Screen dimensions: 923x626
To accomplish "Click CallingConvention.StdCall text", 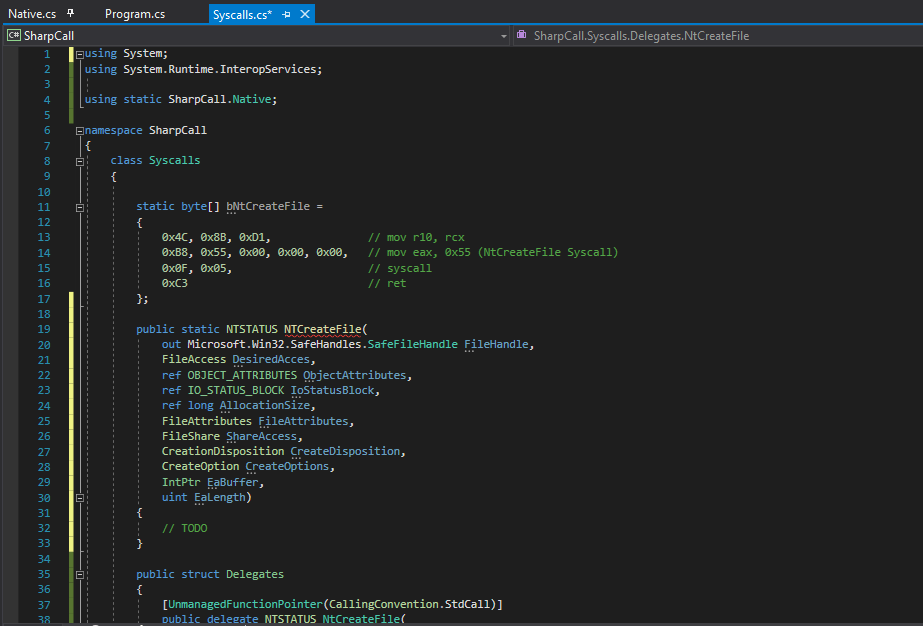I will pyautogui.click(x=411, y=604).
